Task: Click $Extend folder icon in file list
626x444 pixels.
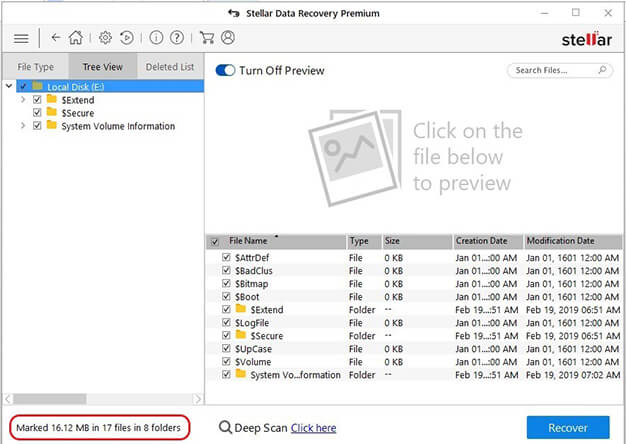Action: point(241,309)
